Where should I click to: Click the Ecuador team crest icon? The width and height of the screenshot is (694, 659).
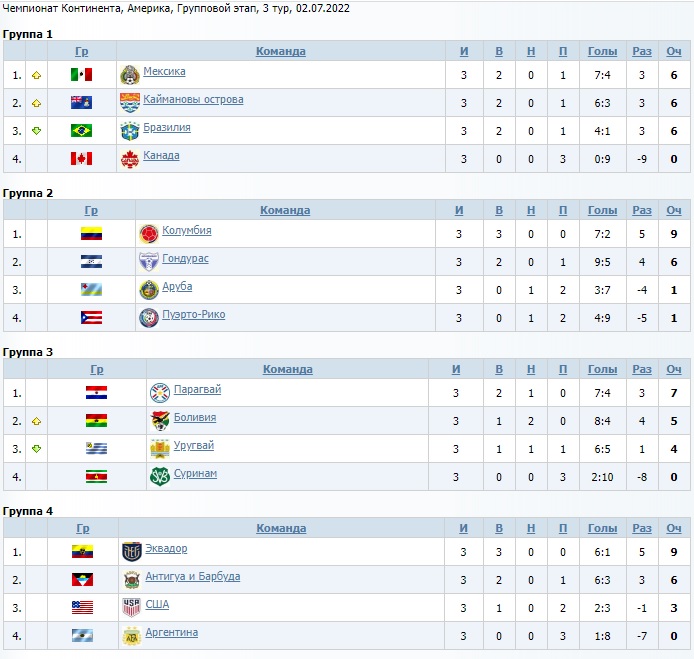[x=131, y=551]
